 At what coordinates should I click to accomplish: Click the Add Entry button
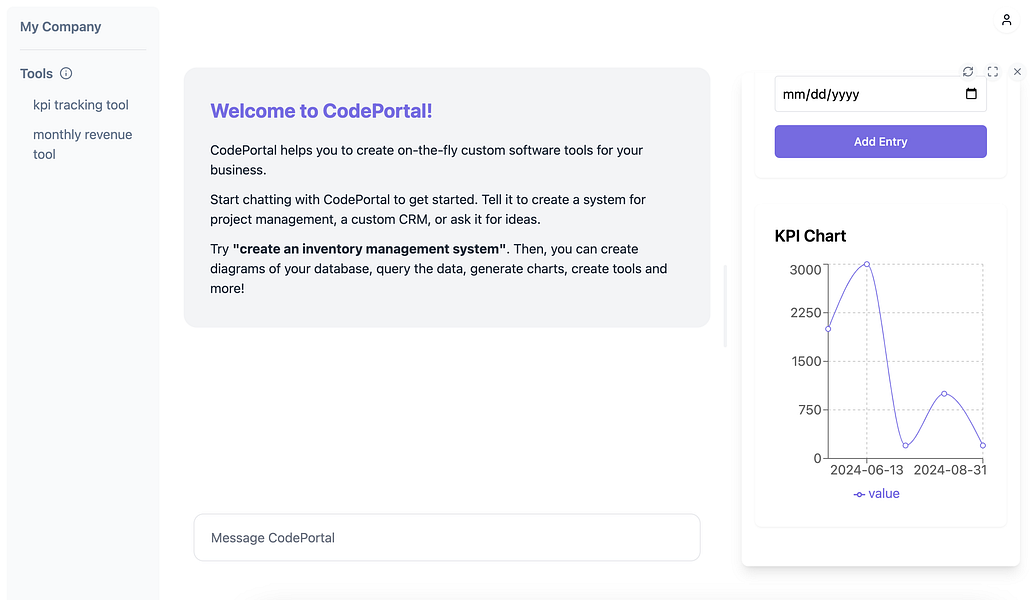[x=880, y=141]
